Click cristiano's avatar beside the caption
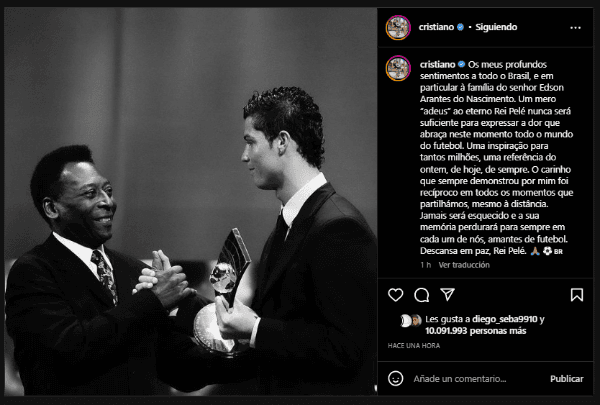This screenshot has height=405, width=600. (398, 68)
